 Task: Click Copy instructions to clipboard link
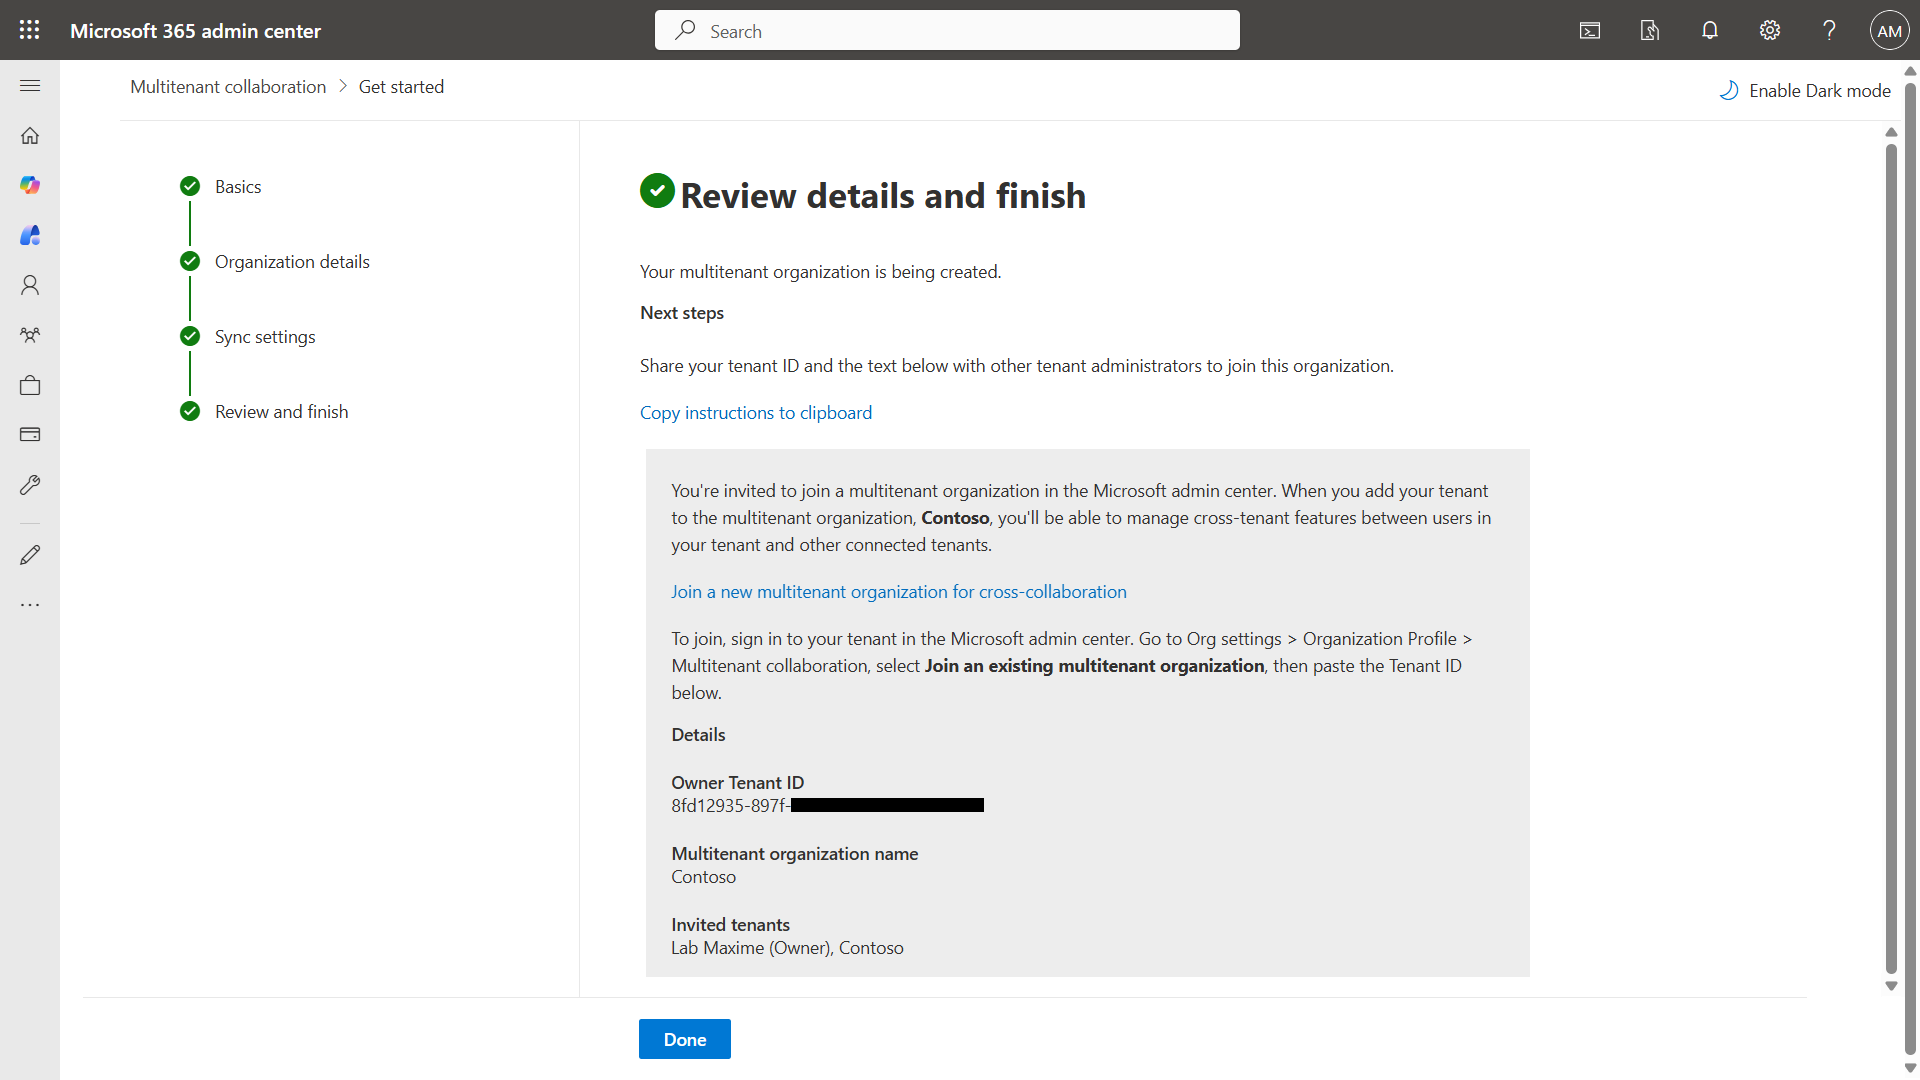pos(756,413)
